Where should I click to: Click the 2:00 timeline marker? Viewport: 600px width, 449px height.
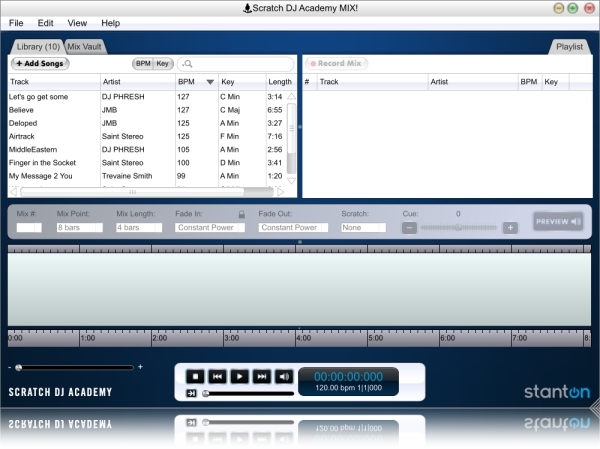[x=160, y=338]
